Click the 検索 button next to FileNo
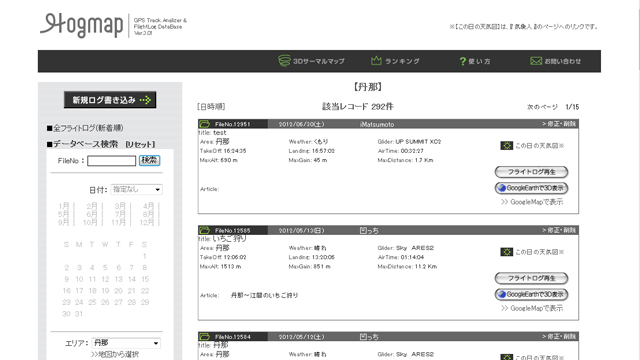 (149, 160)
